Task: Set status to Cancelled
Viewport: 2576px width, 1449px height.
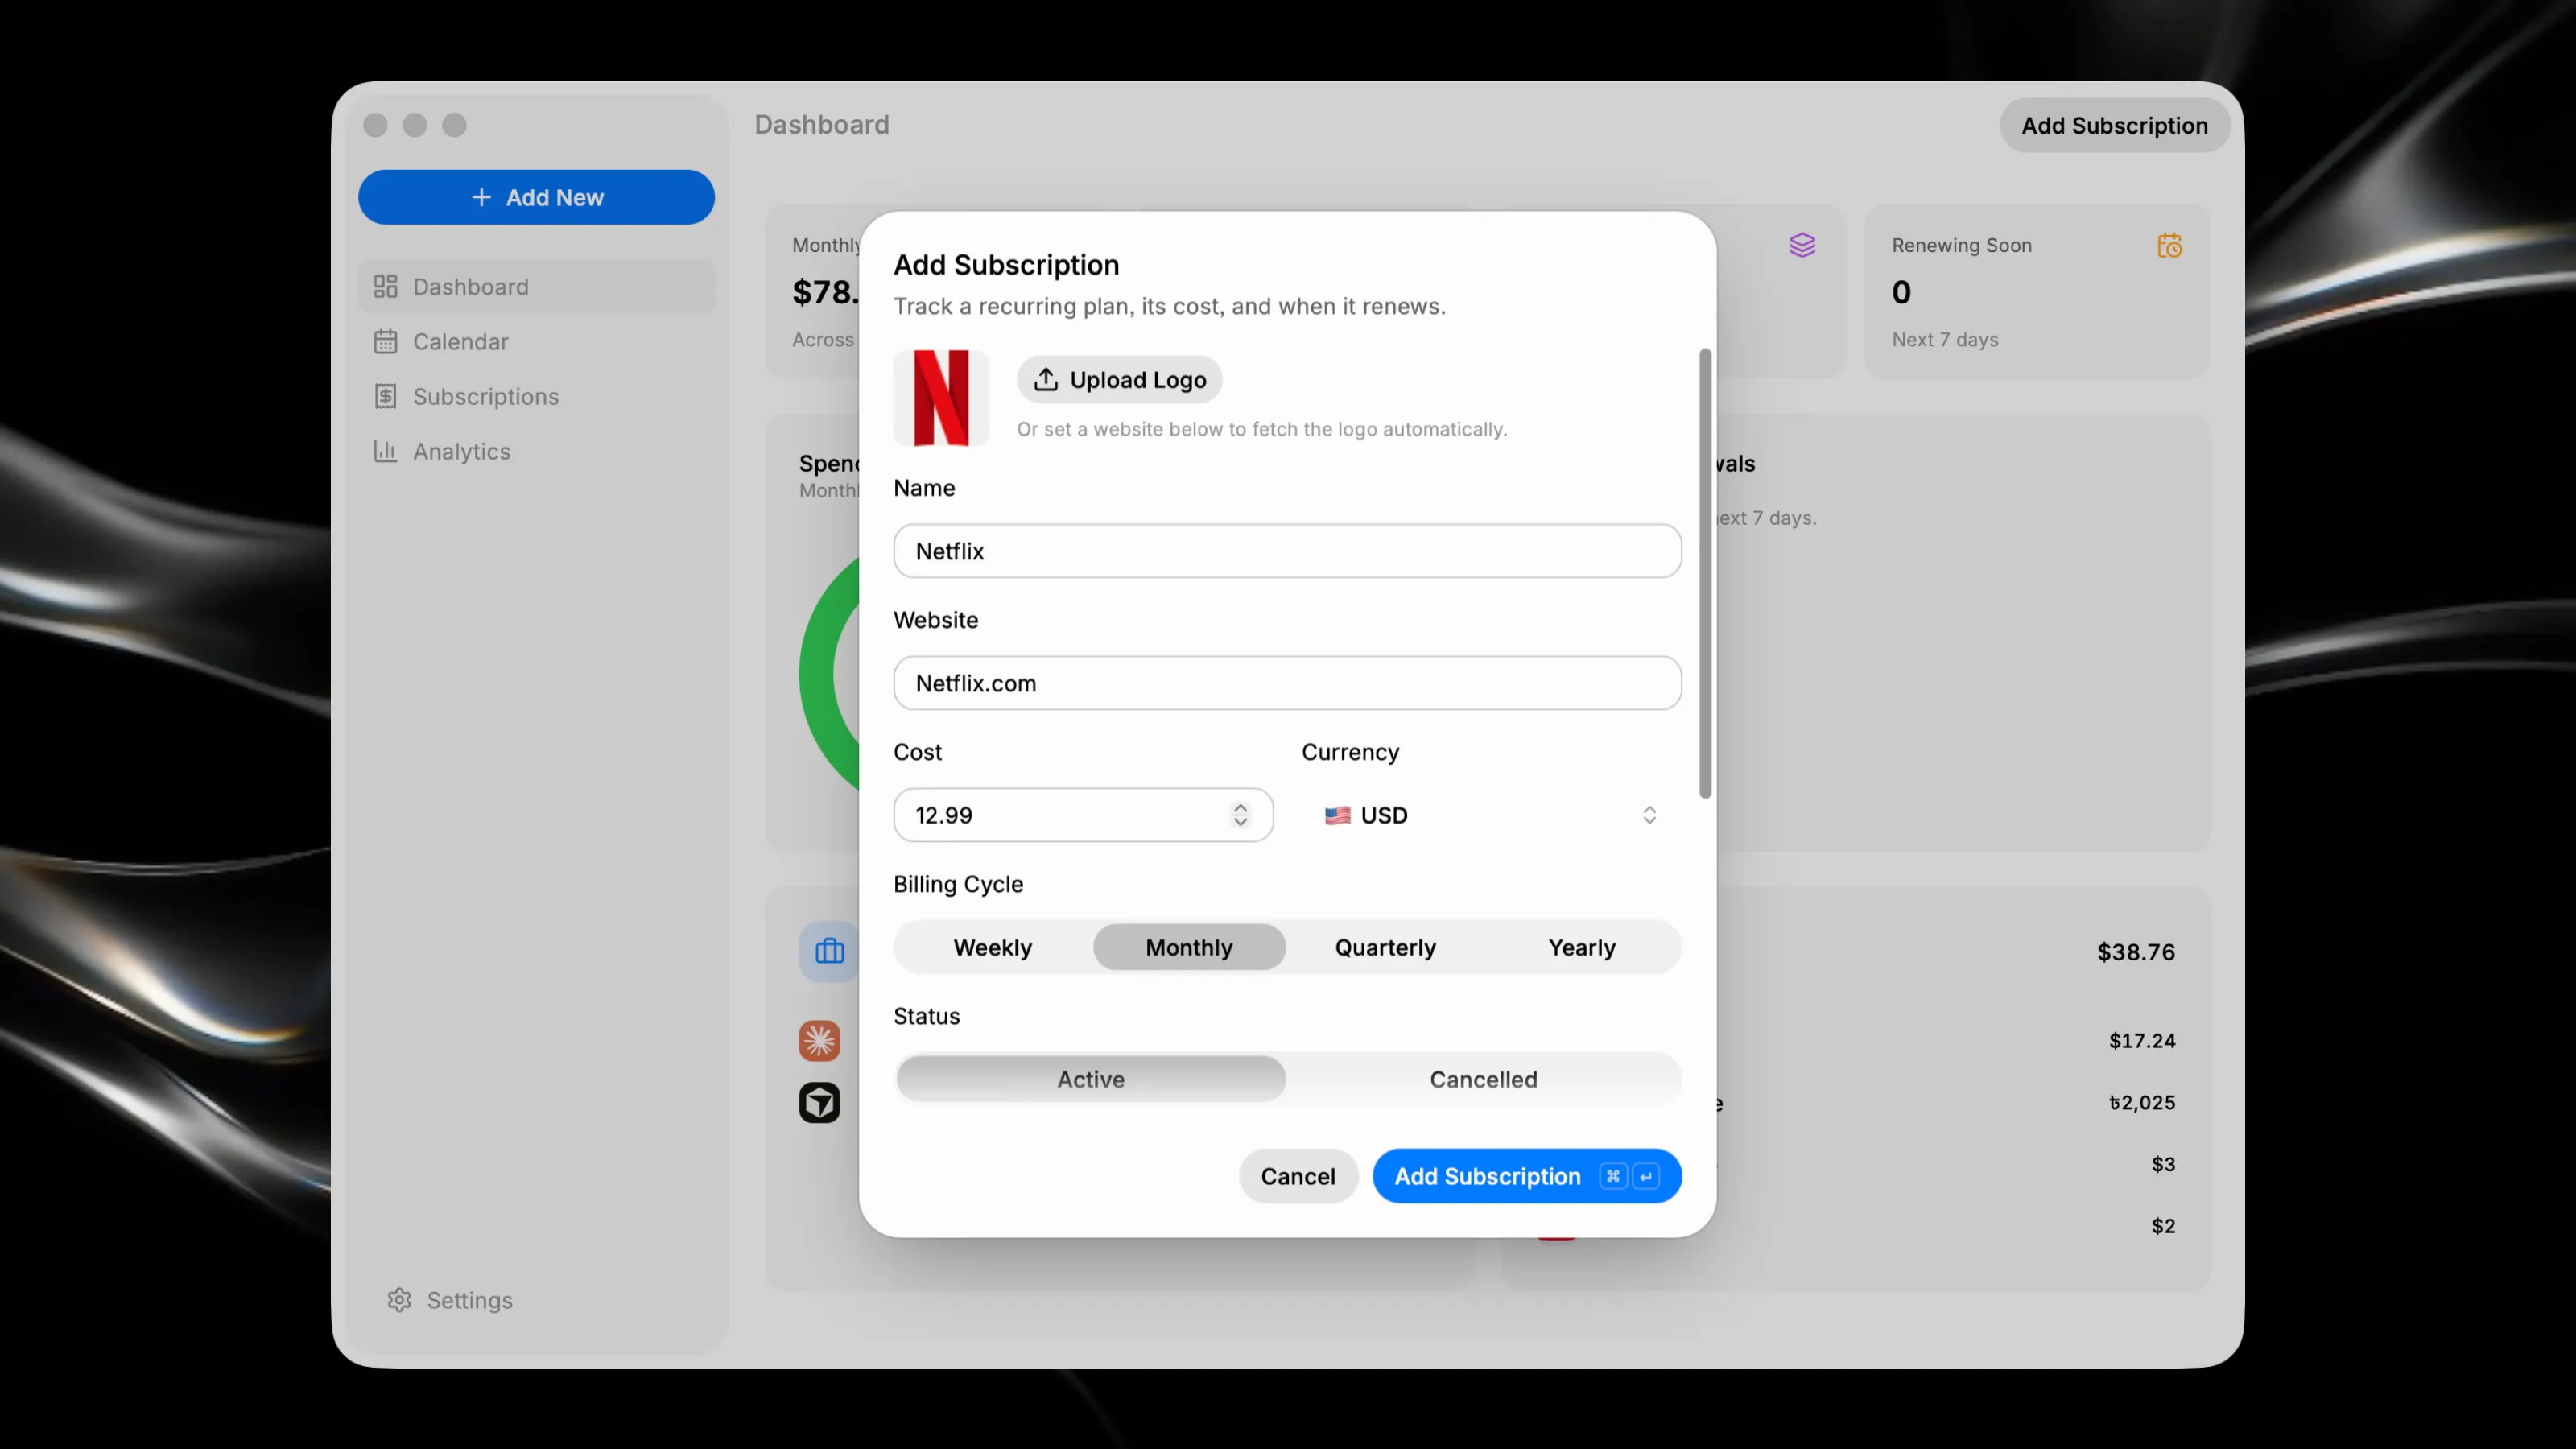Action: (1483, 1079)
